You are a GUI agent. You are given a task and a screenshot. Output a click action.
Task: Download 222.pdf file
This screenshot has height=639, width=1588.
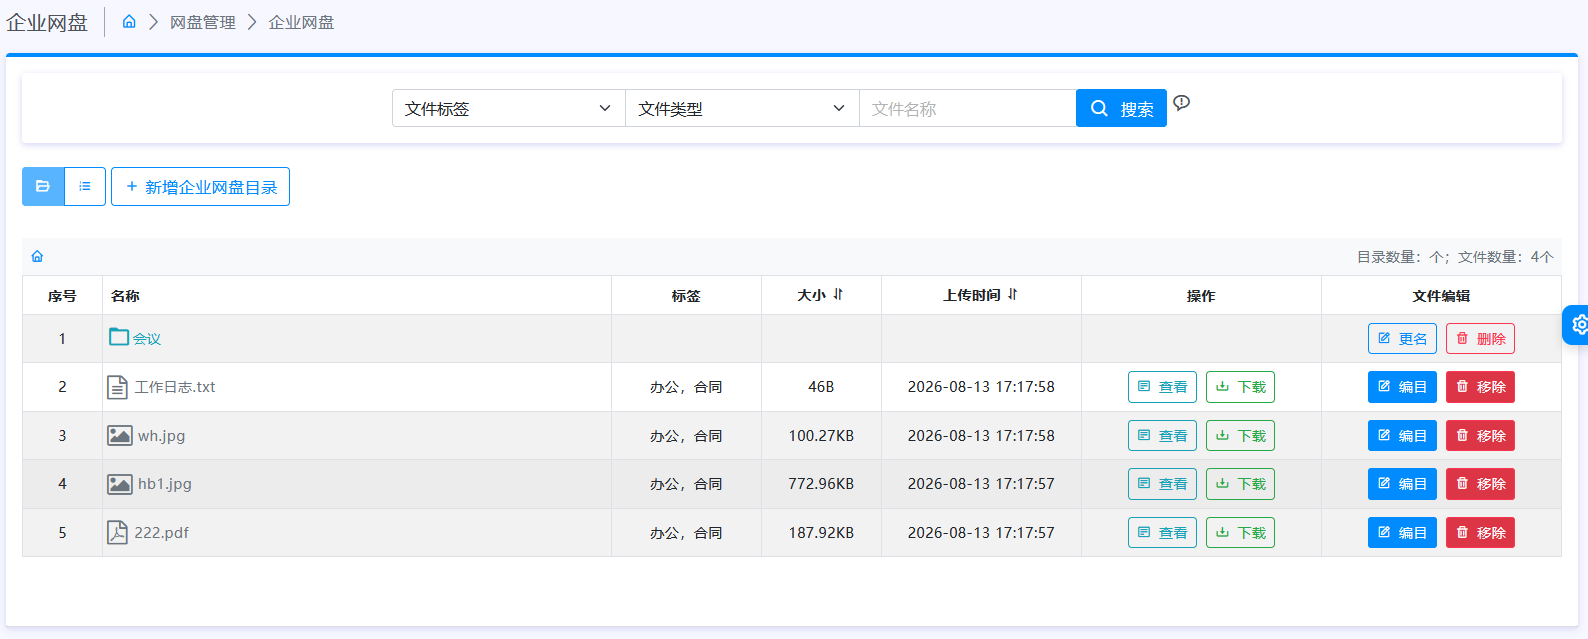(1240, 533)
